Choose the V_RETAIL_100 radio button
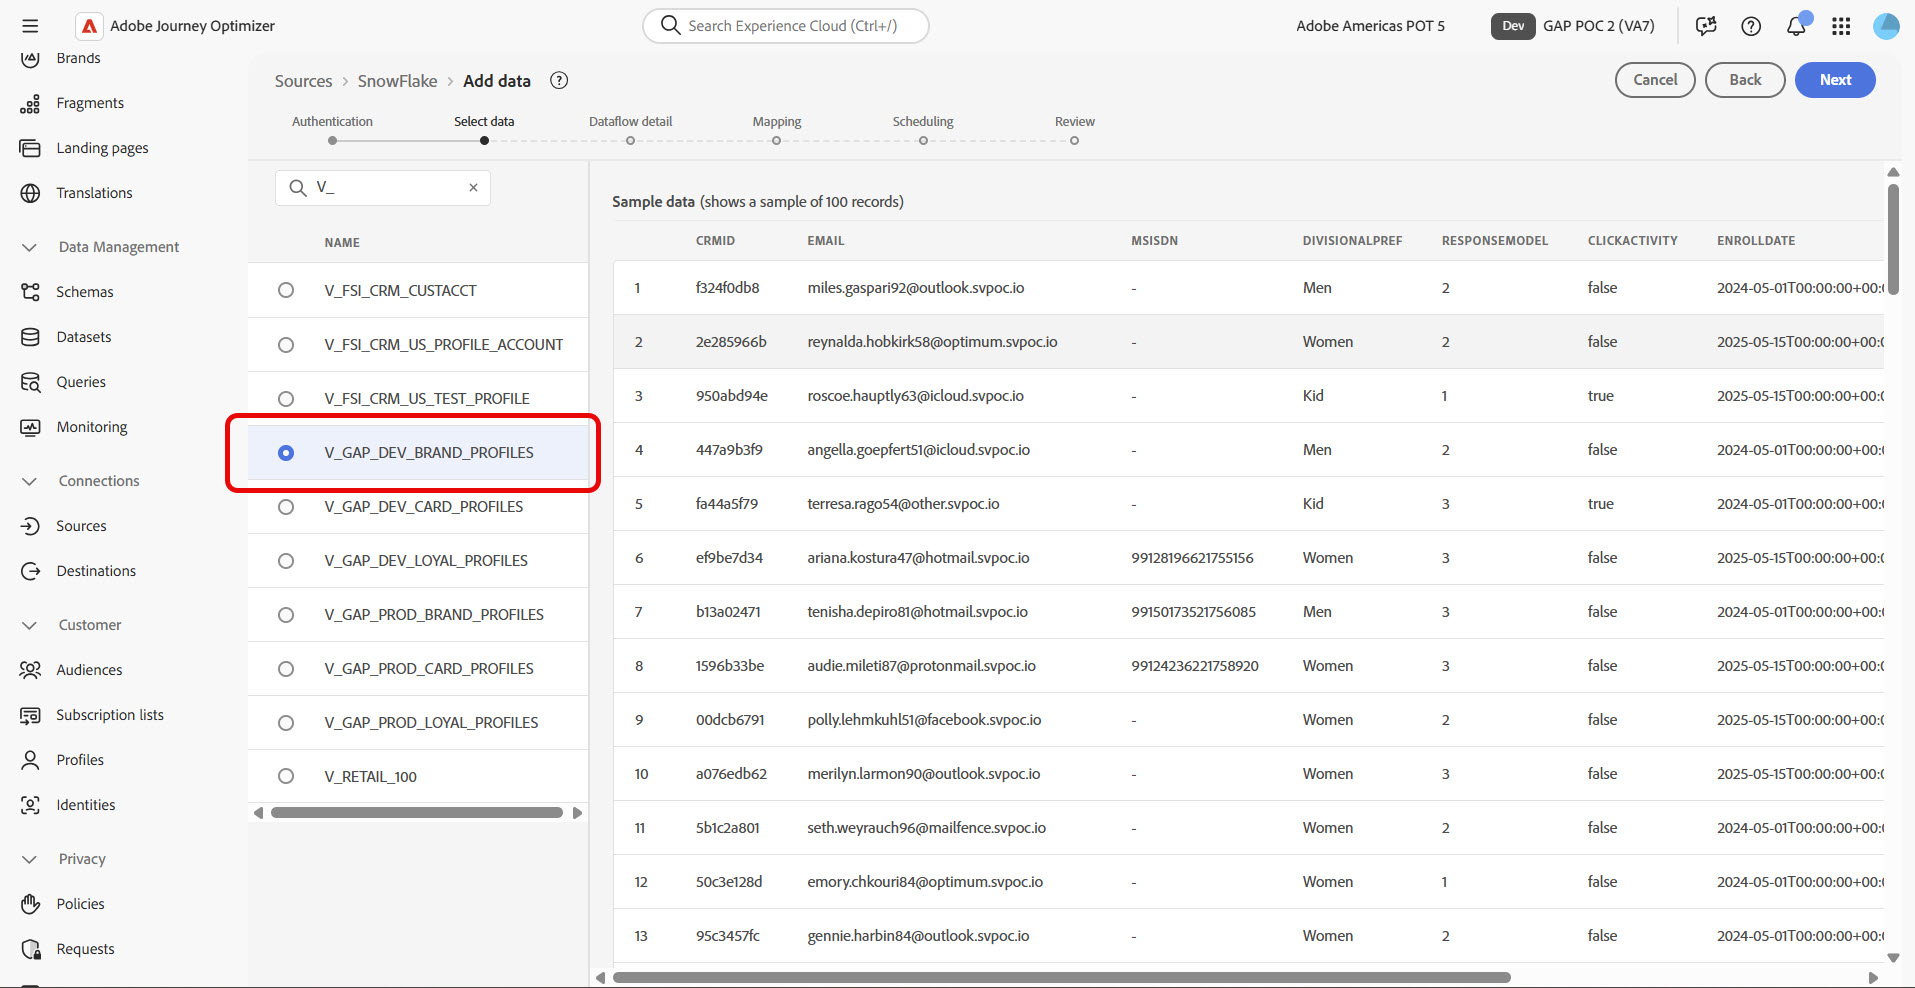The width and height of the screenshot is (1915, 988). 286,776
